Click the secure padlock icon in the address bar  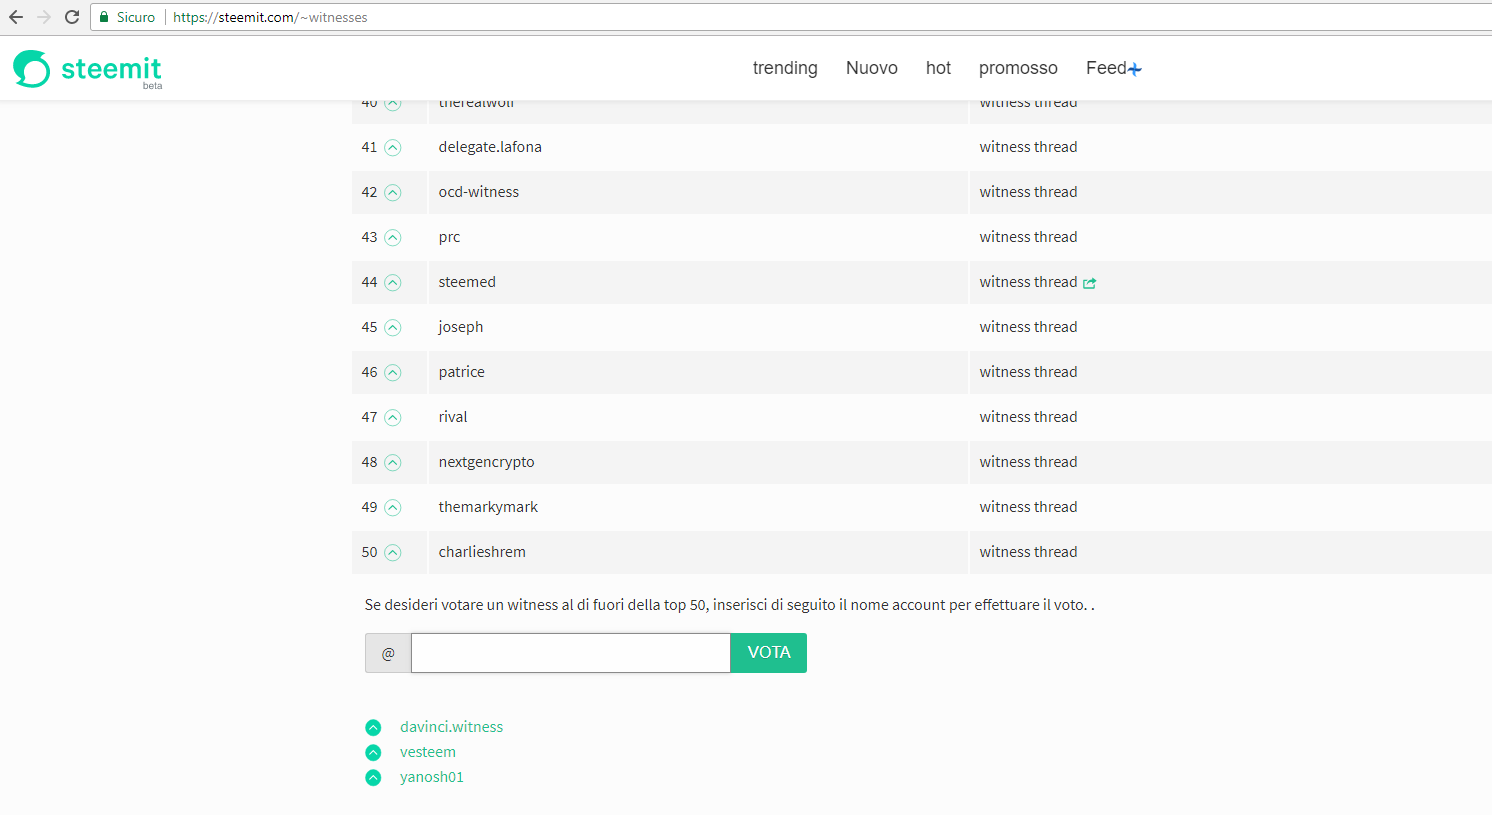104,17
